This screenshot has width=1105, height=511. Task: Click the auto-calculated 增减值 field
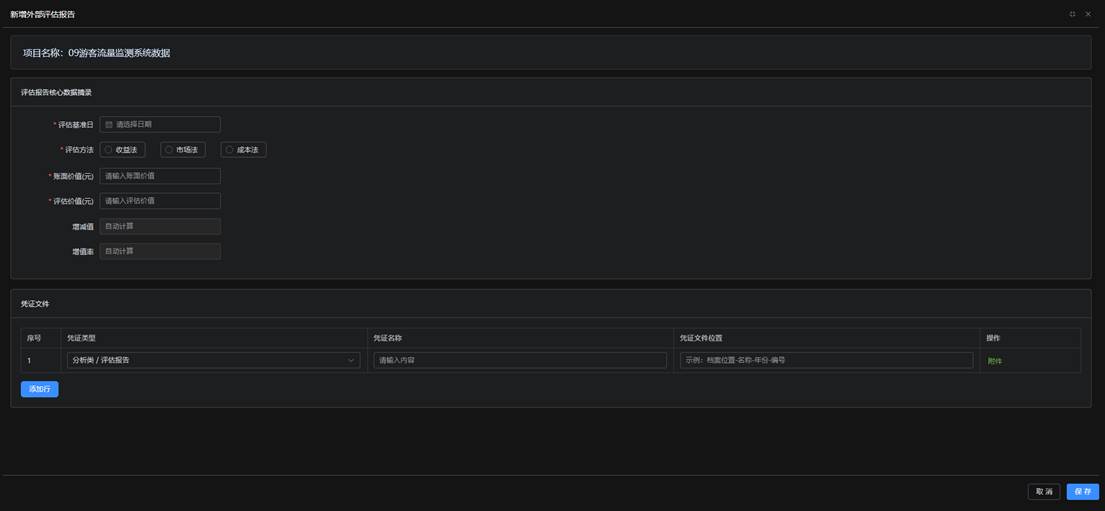click(160, 227)
